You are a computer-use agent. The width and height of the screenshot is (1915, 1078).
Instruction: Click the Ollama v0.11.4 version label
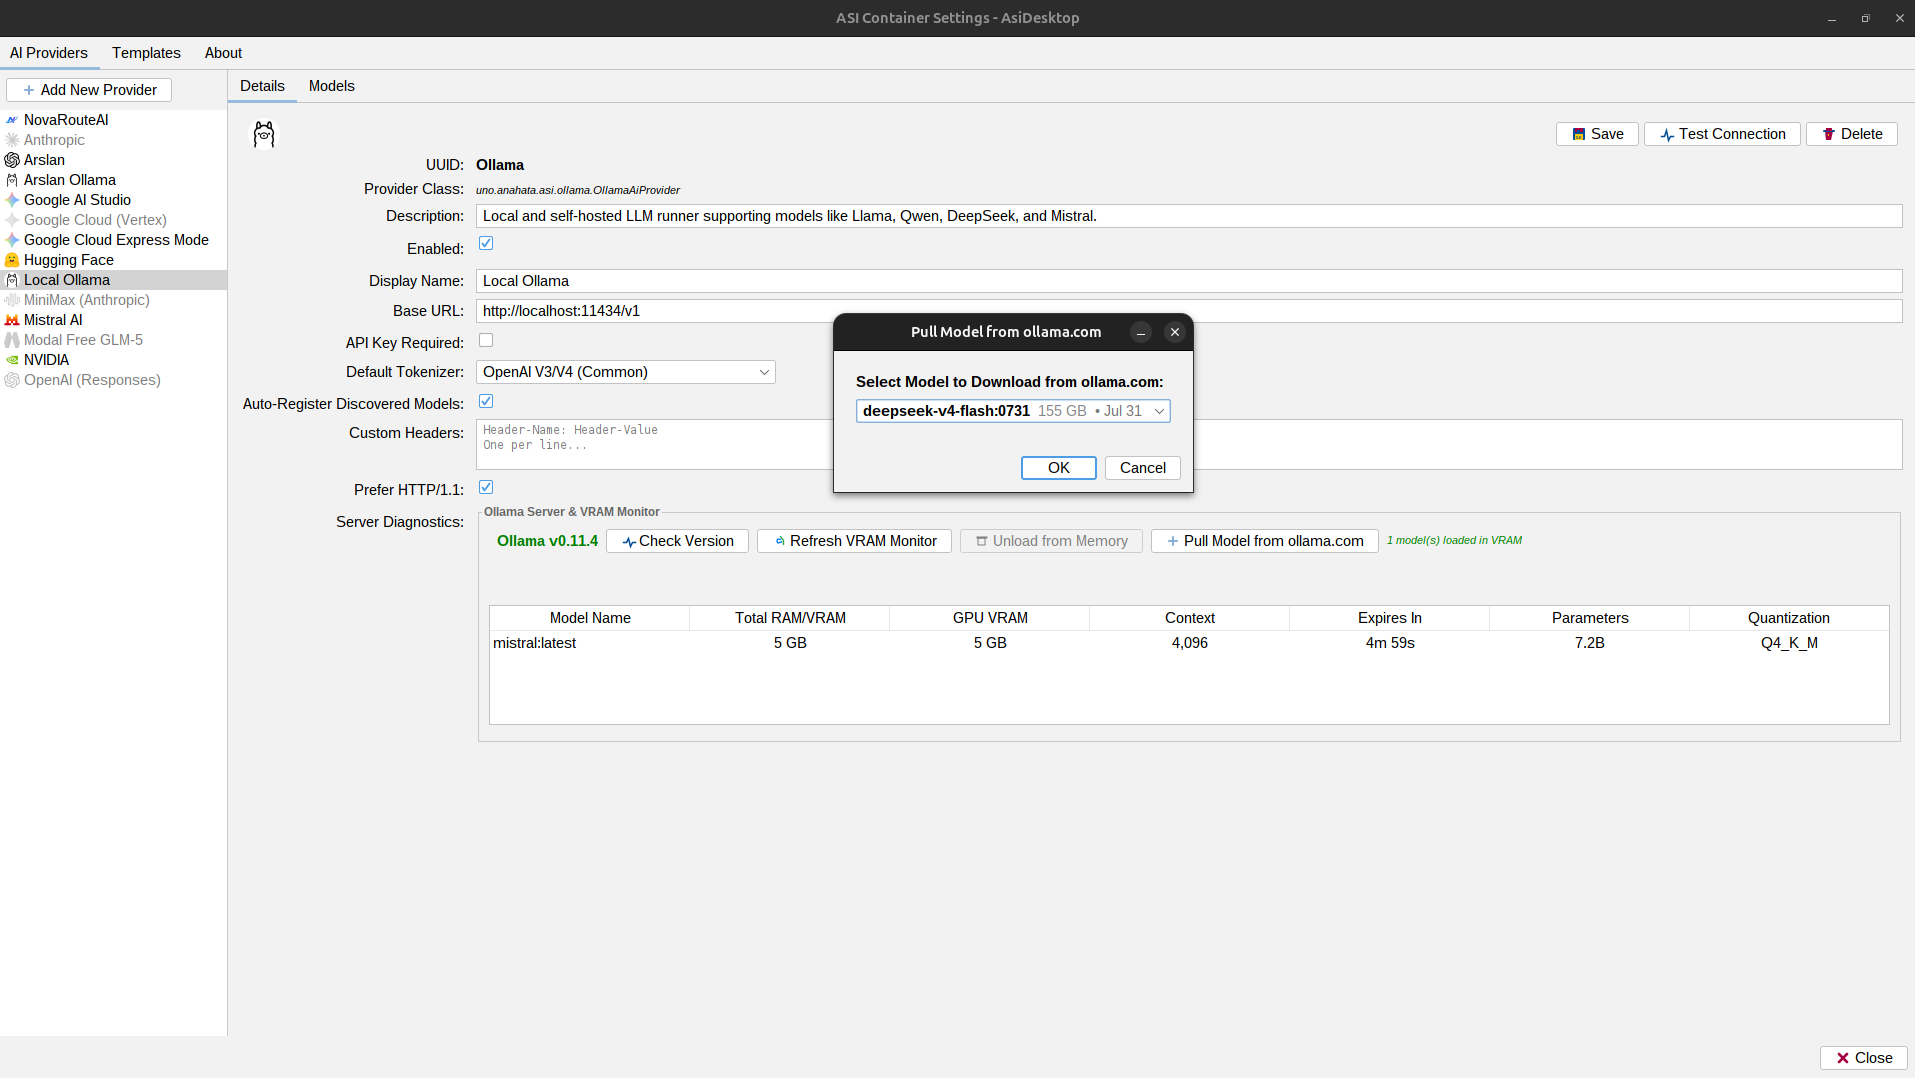click(x=547, y=541)
